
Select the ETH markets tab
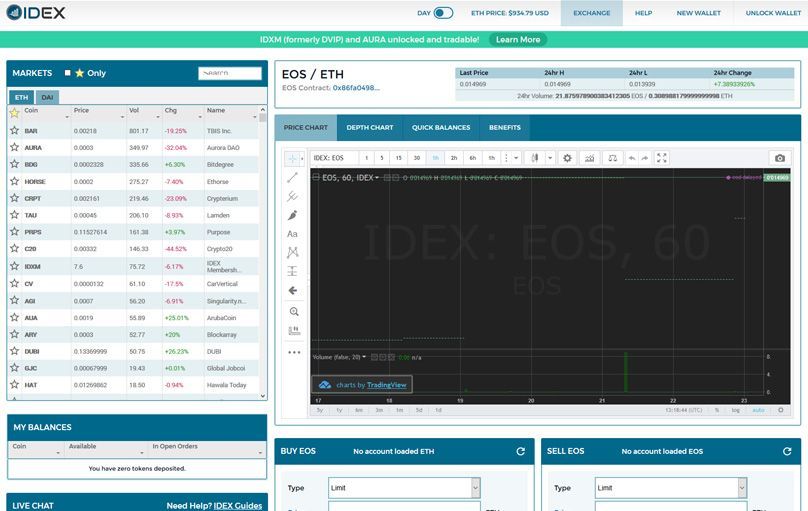click(22, 97)
